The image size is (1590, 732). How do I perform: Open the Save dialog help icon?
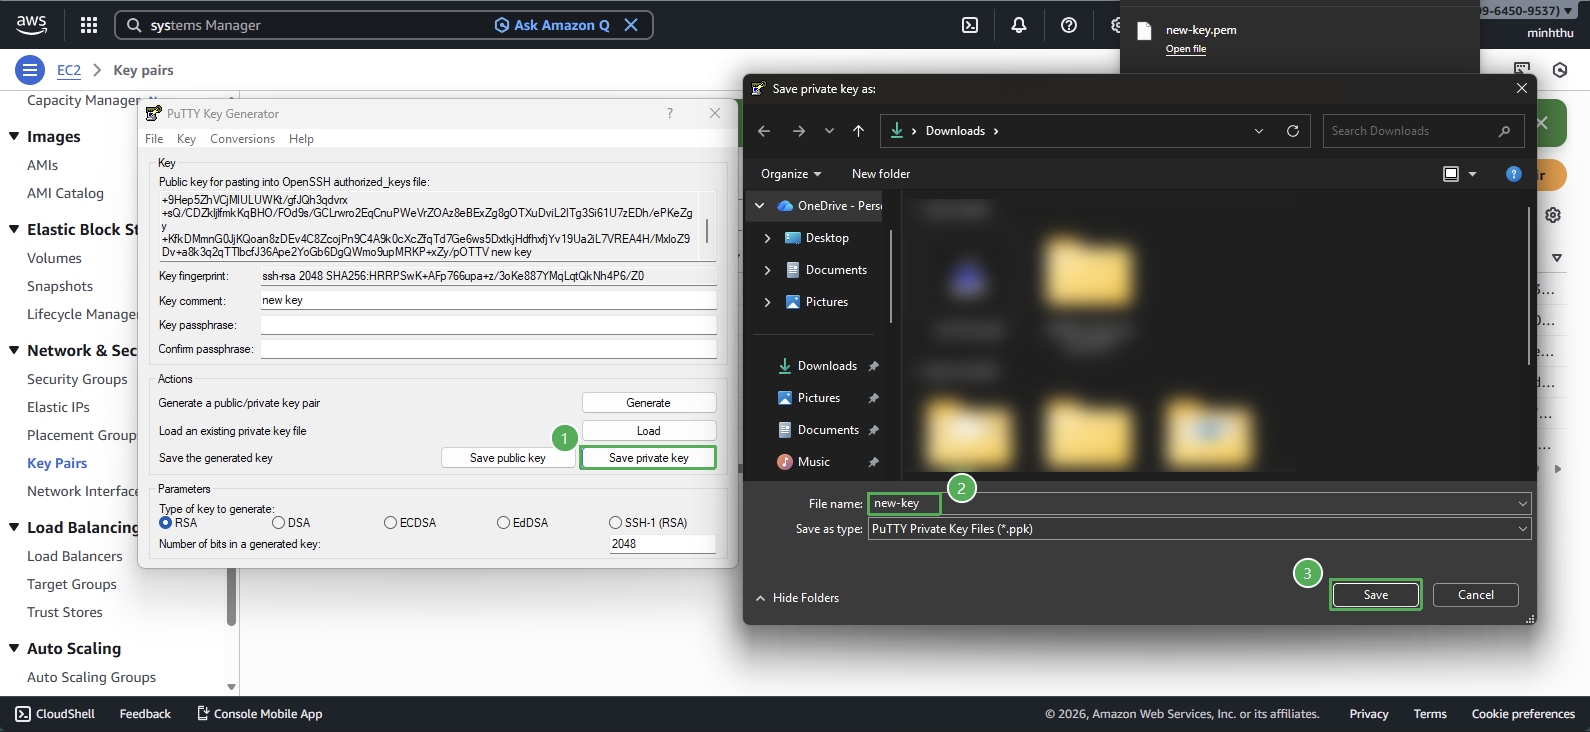click(1513, 174)
